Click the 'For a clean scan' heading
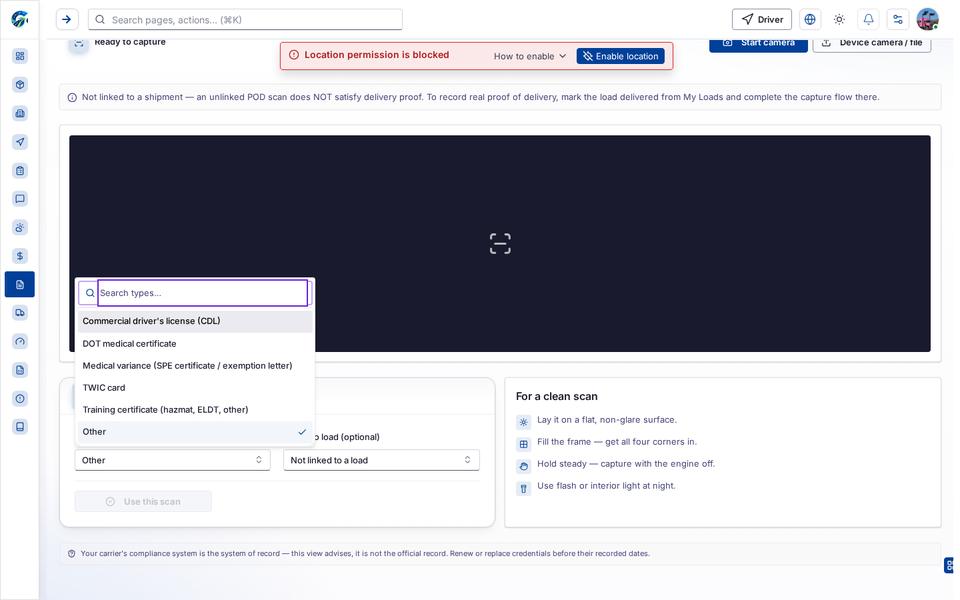The height and width of the screenshot is (600, 960). coord(557,396)
